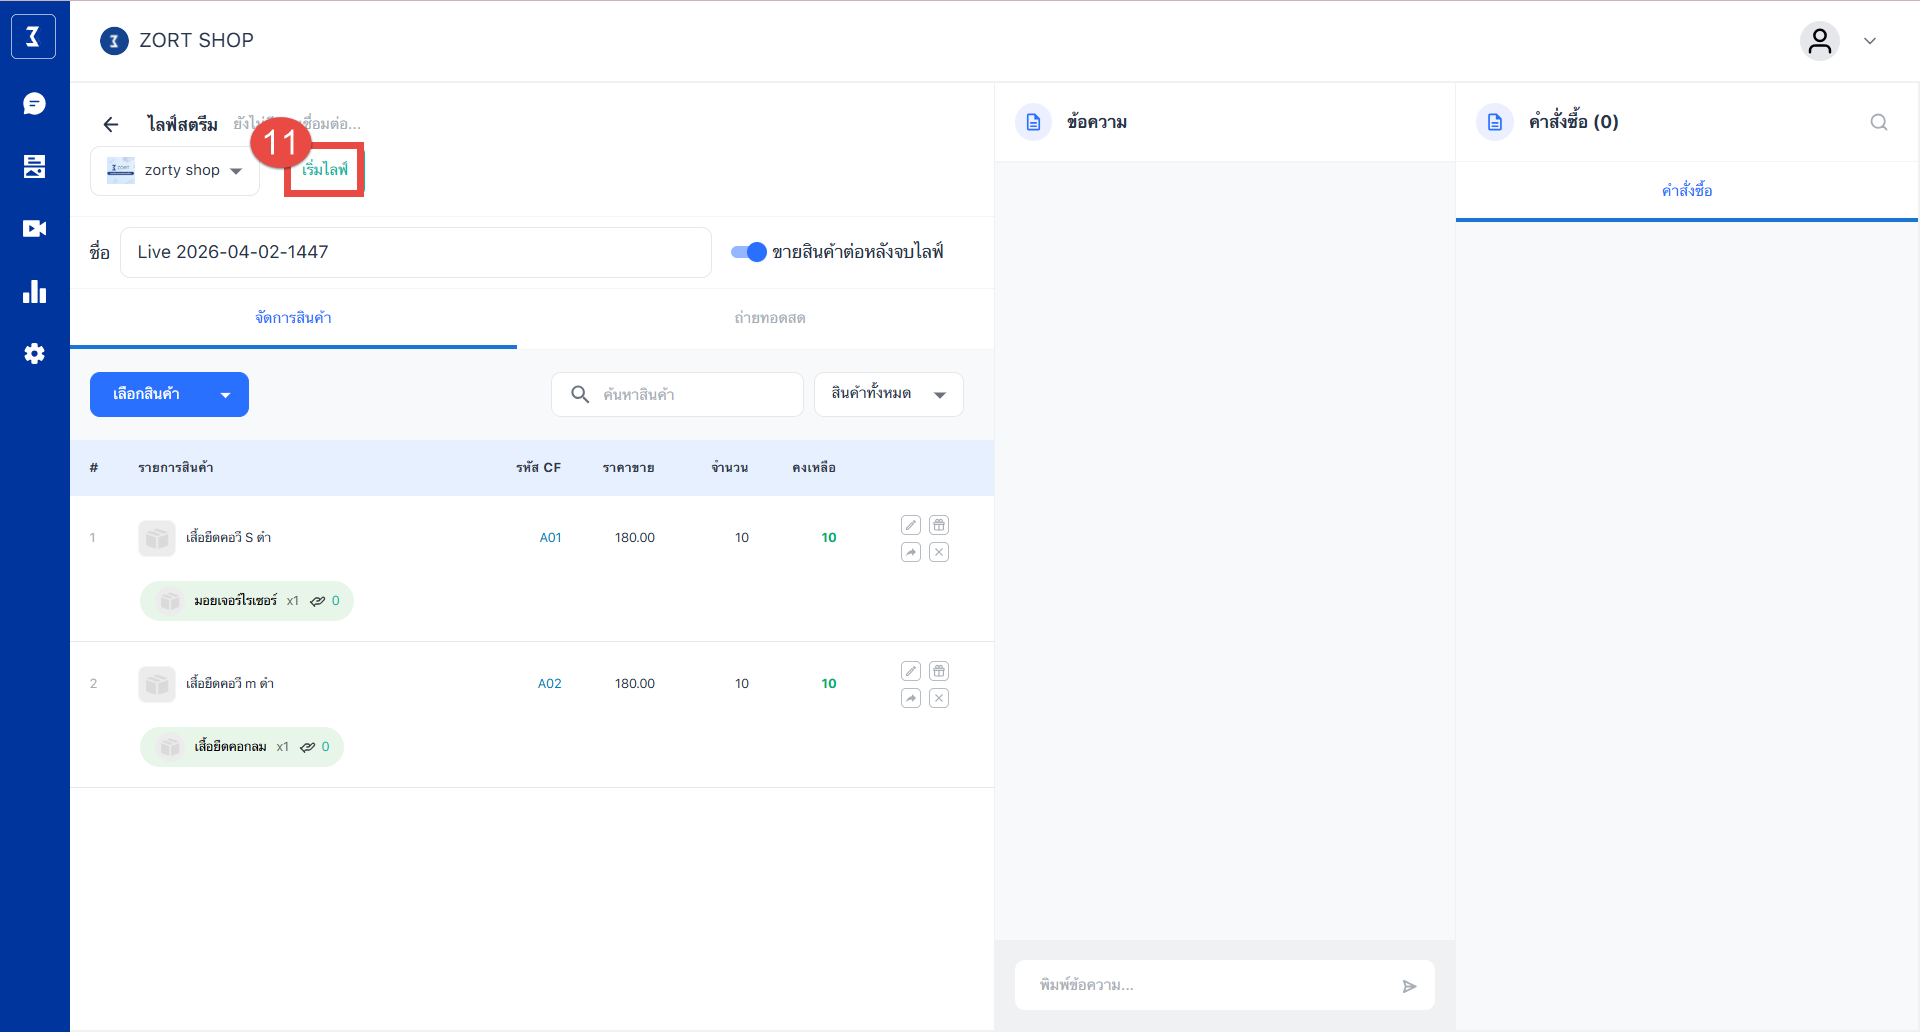1920x1032 pixels.
Task: Click remove X icon for product A02
Action: [938, 698]
